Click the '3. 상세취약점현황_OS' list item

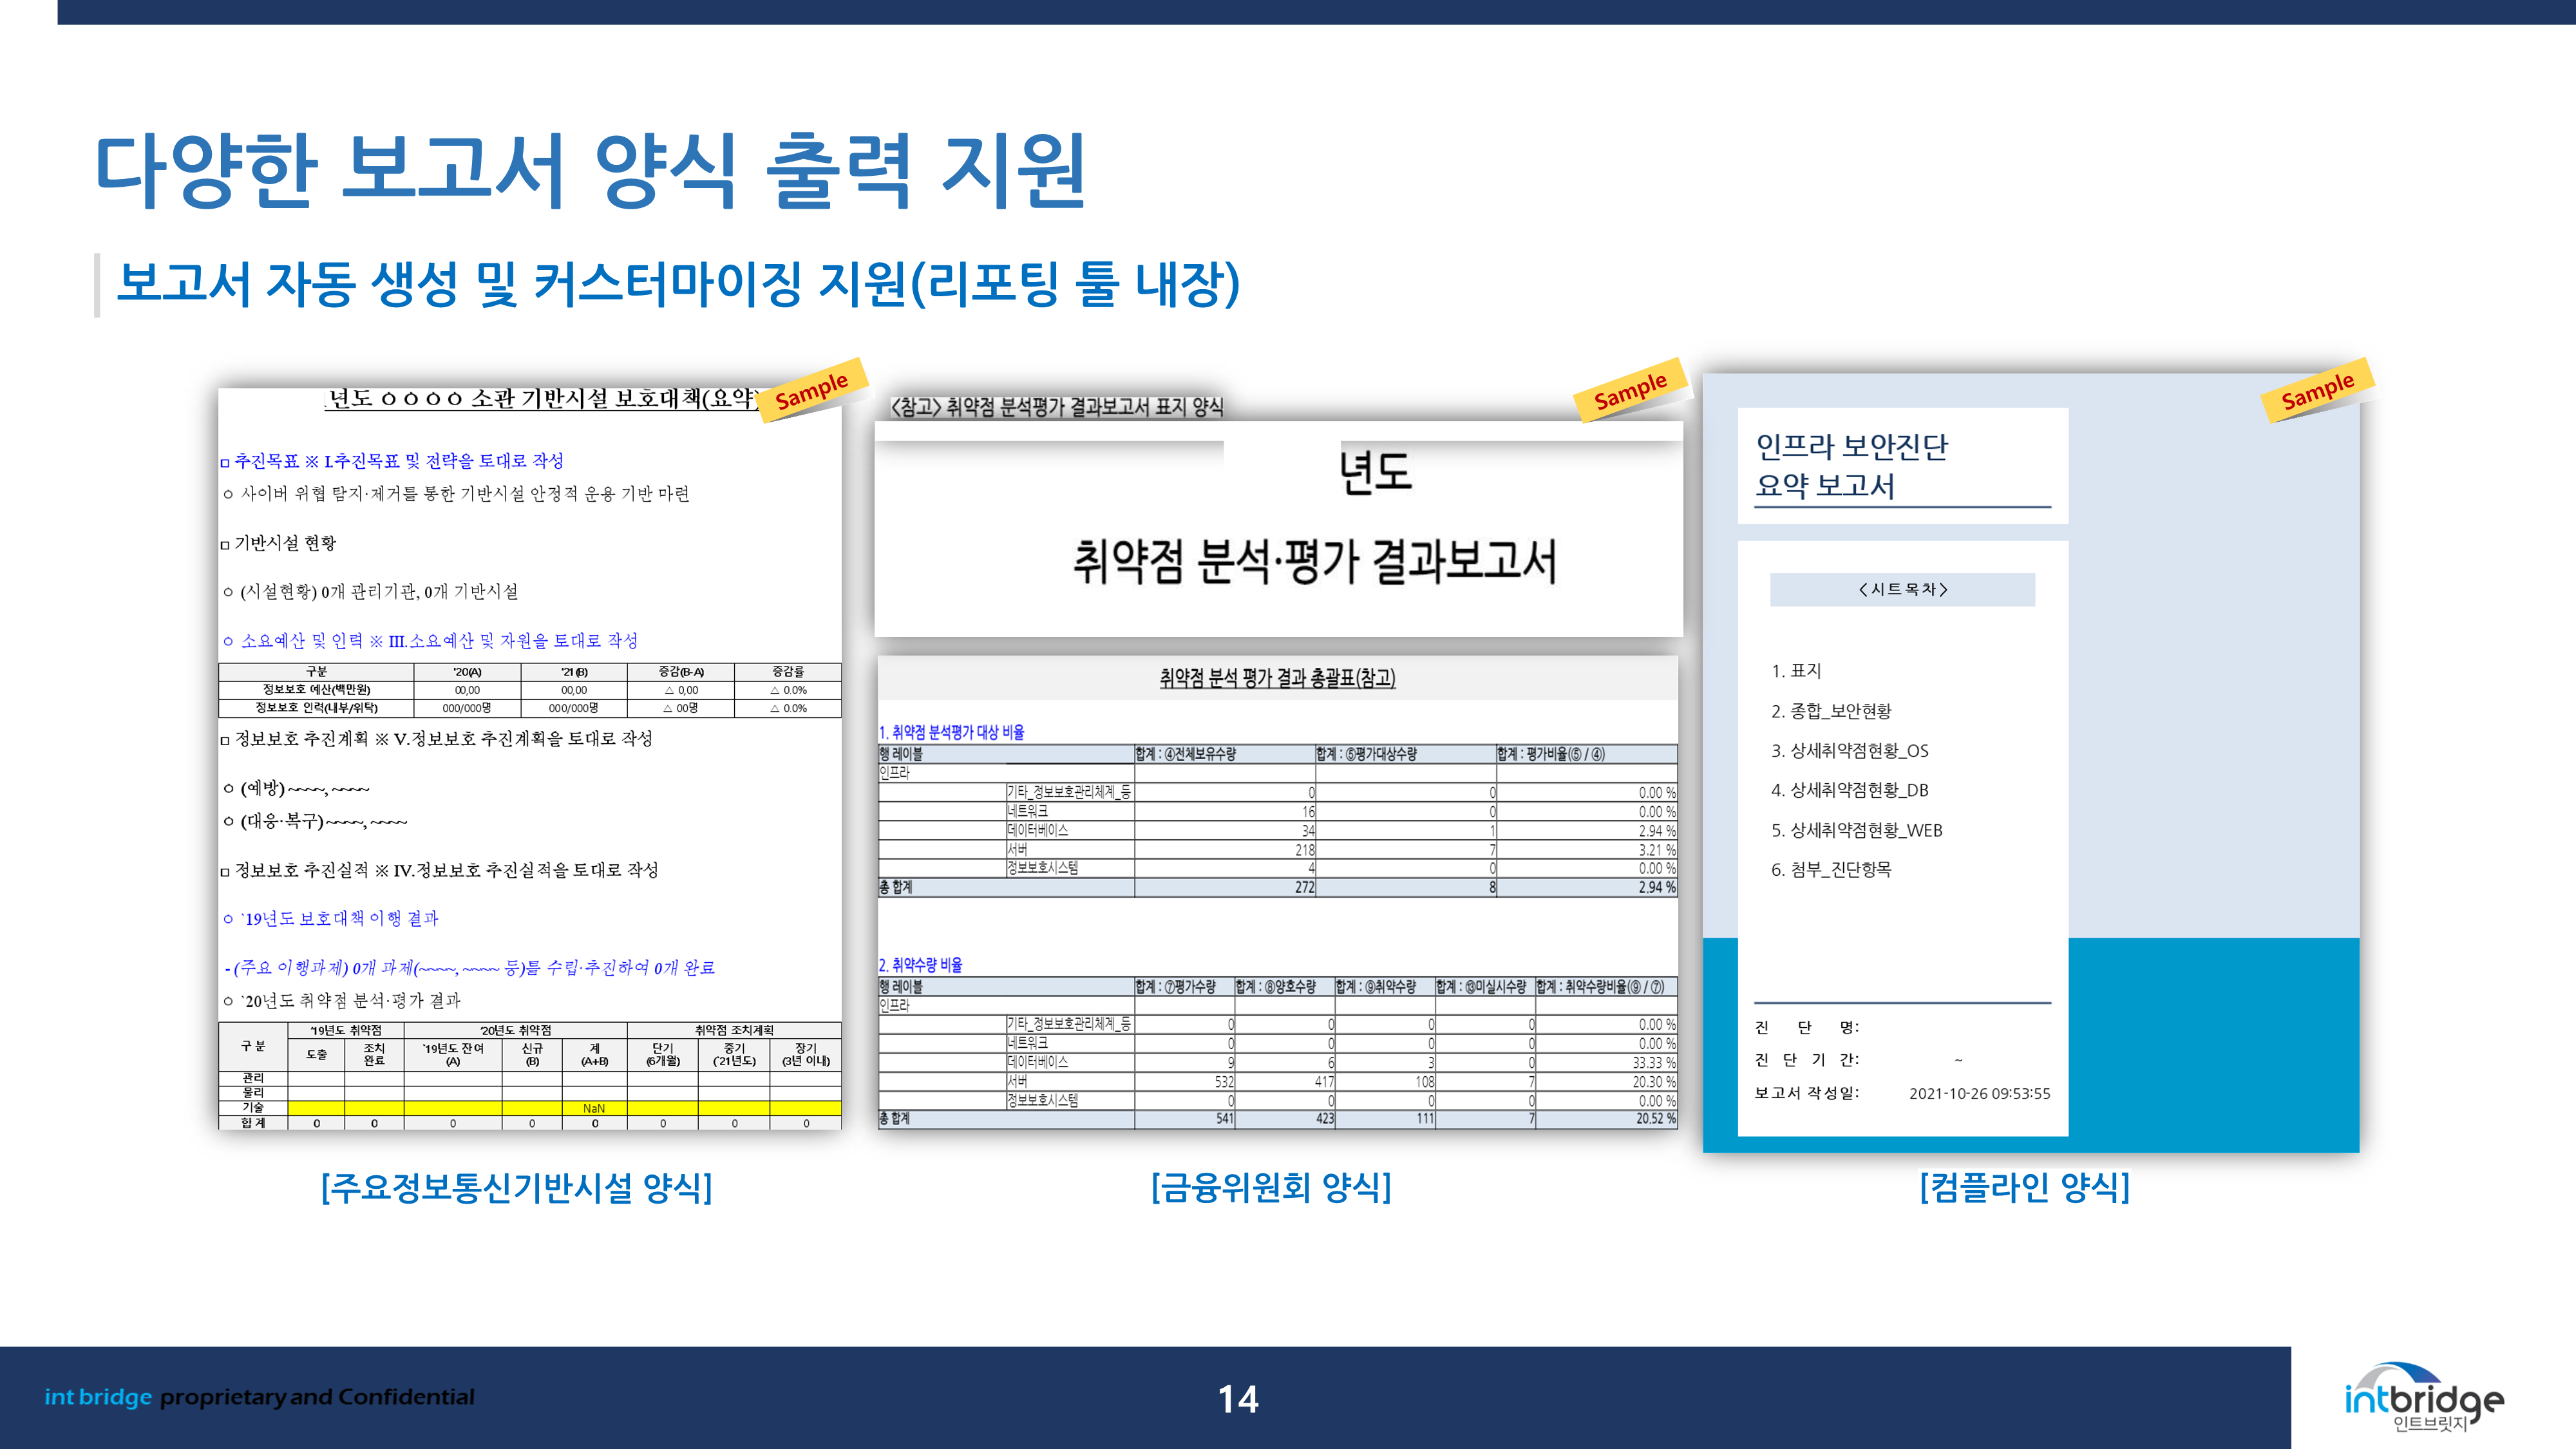pos(1849,750)
